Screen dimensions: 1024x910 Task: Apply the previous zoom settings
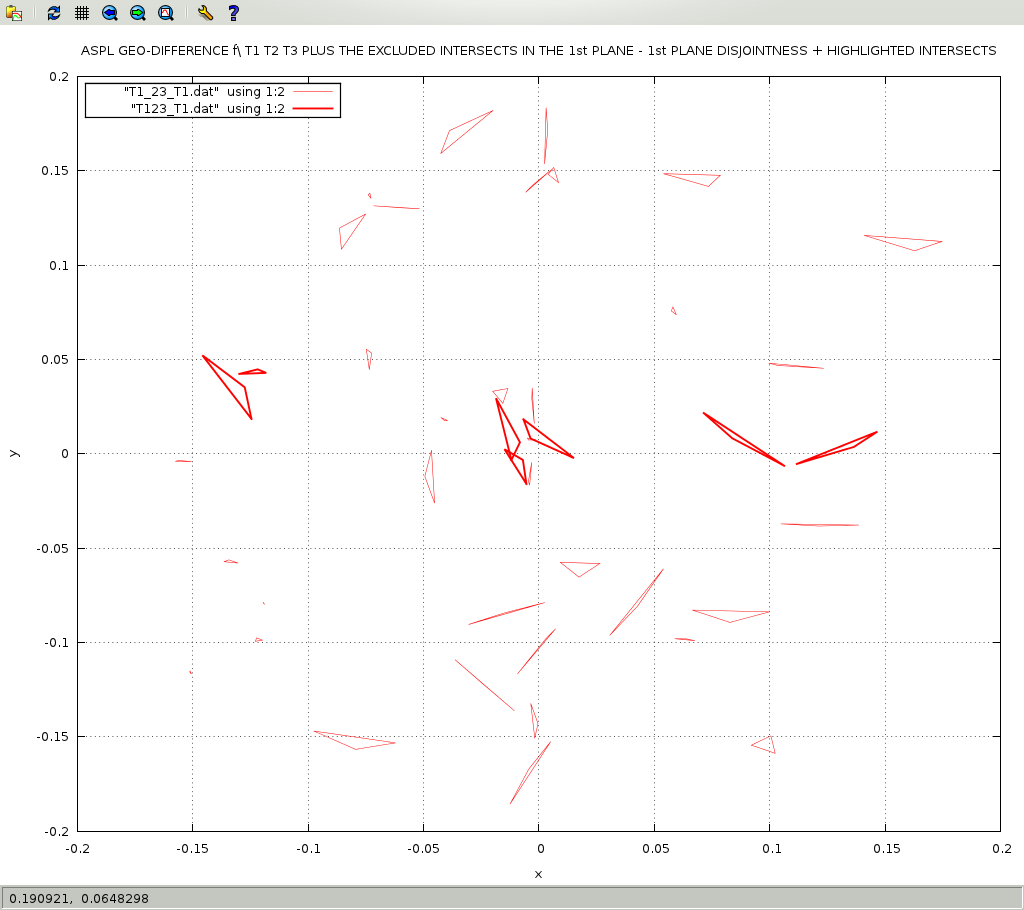coord(110,13)
